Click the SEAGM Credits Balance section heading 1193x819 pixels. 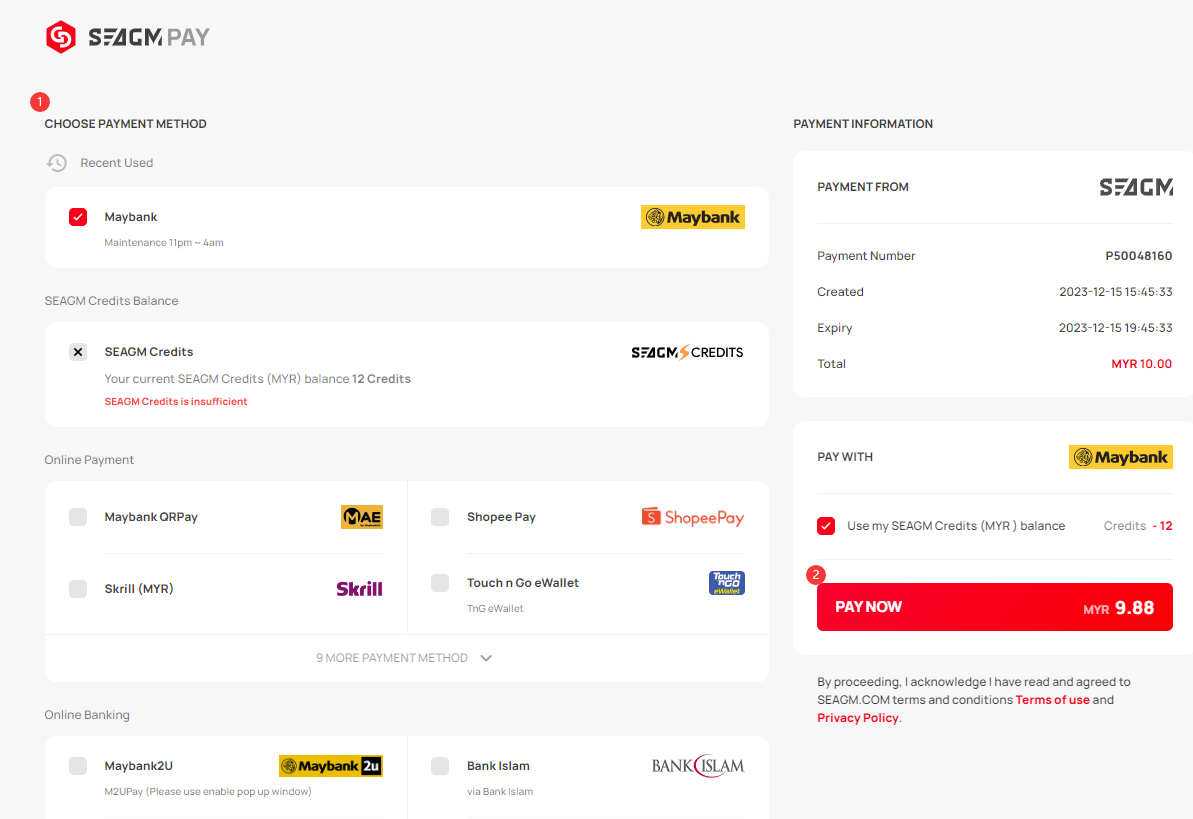point(111,301)
